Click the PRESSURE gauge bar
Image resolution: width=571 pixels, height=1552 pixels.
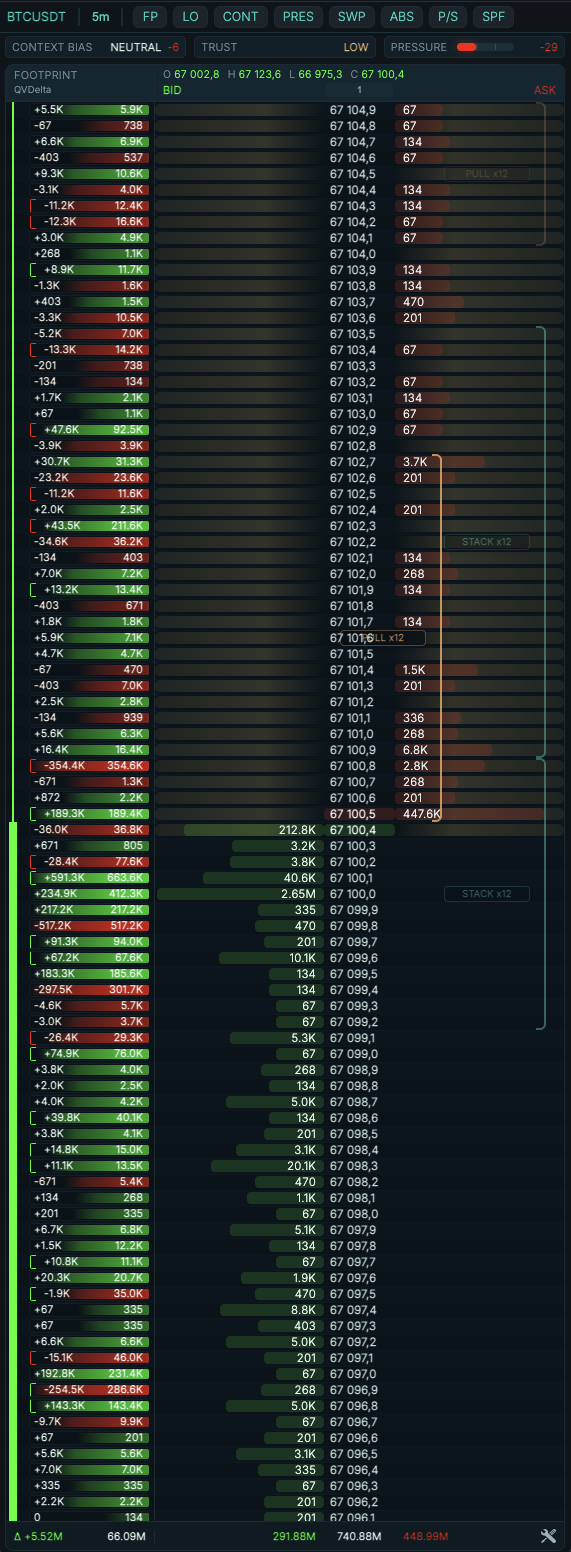(x=484, y=47)
